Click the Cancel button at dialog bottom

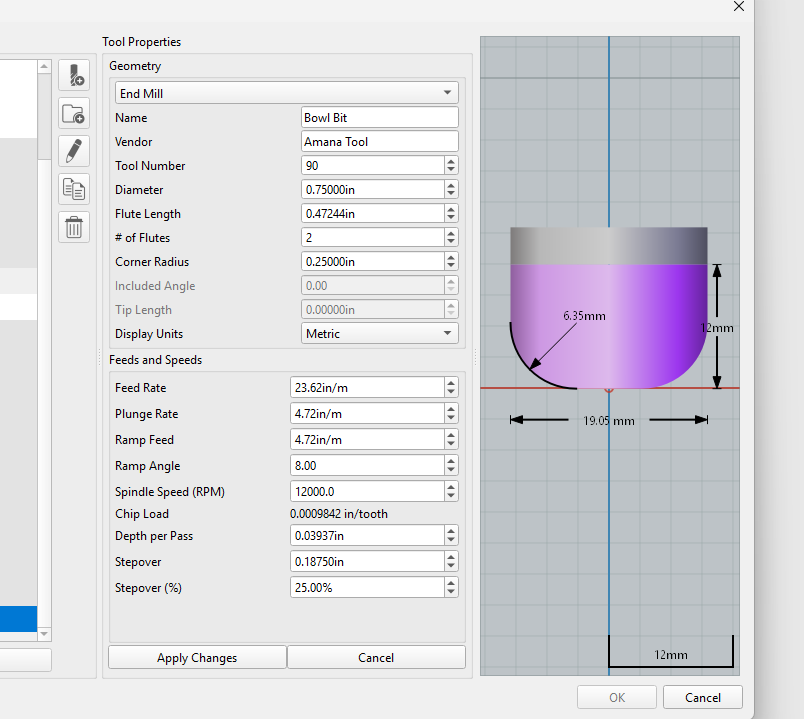pyautogui.click(x=703, y=697)
